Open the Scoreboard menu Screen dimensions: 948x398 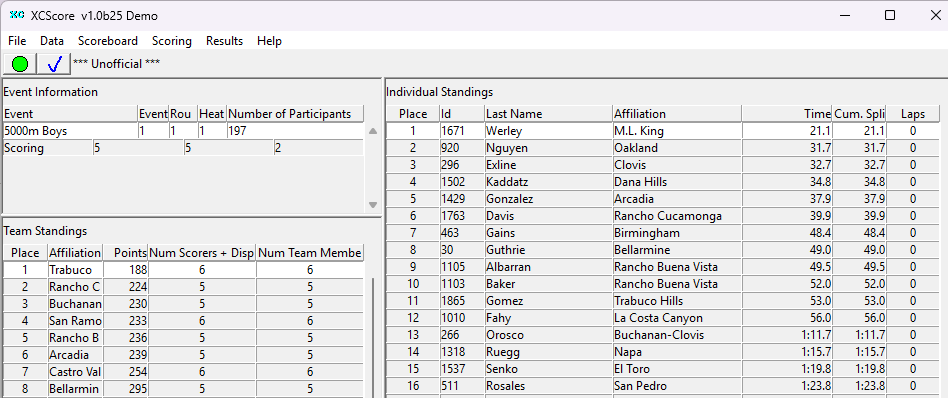pos(108,41)
